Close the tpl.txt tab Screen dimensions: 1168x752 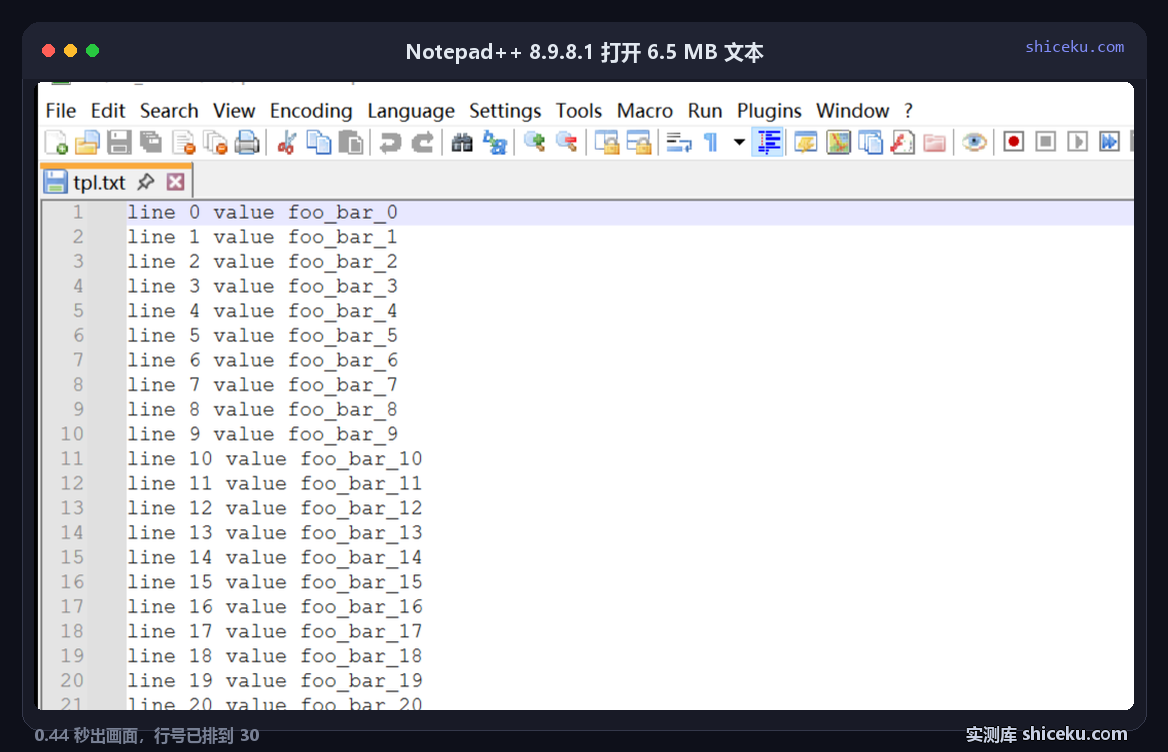tap(176, 182)
